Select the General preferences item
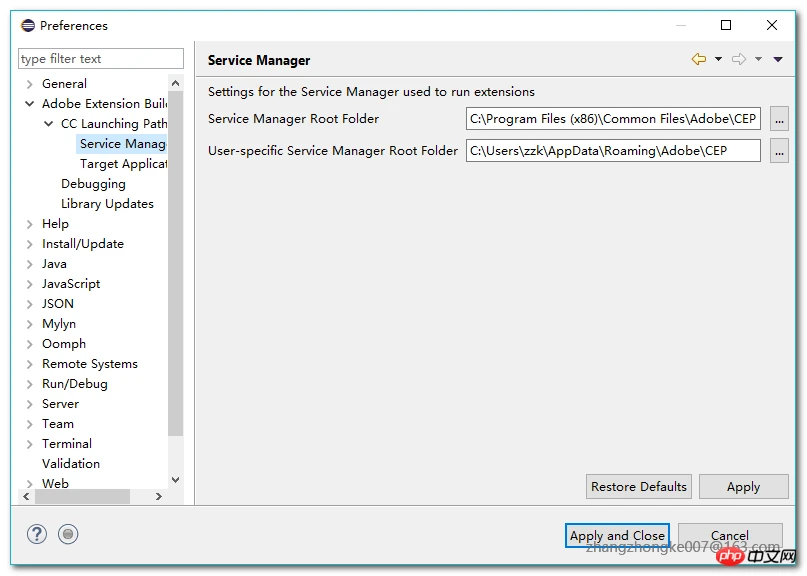 click(x=64, y=83)
